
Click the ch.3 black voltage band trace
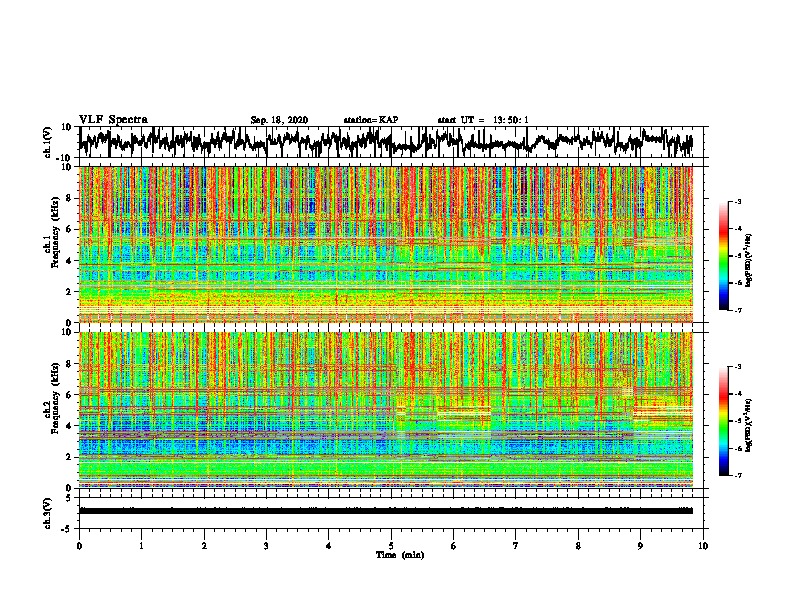(x=386, y=511)
